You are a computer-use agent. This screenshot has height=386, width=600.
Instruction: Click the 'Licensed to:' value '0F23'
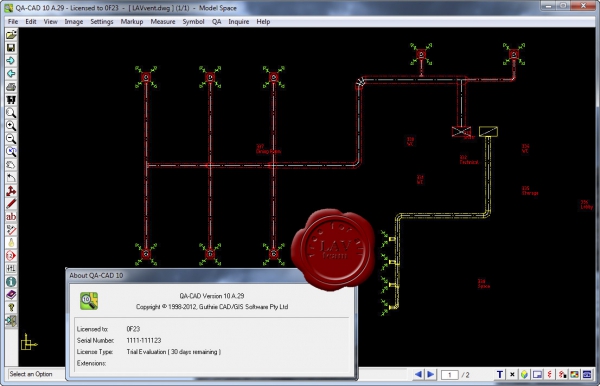[133, 329]
